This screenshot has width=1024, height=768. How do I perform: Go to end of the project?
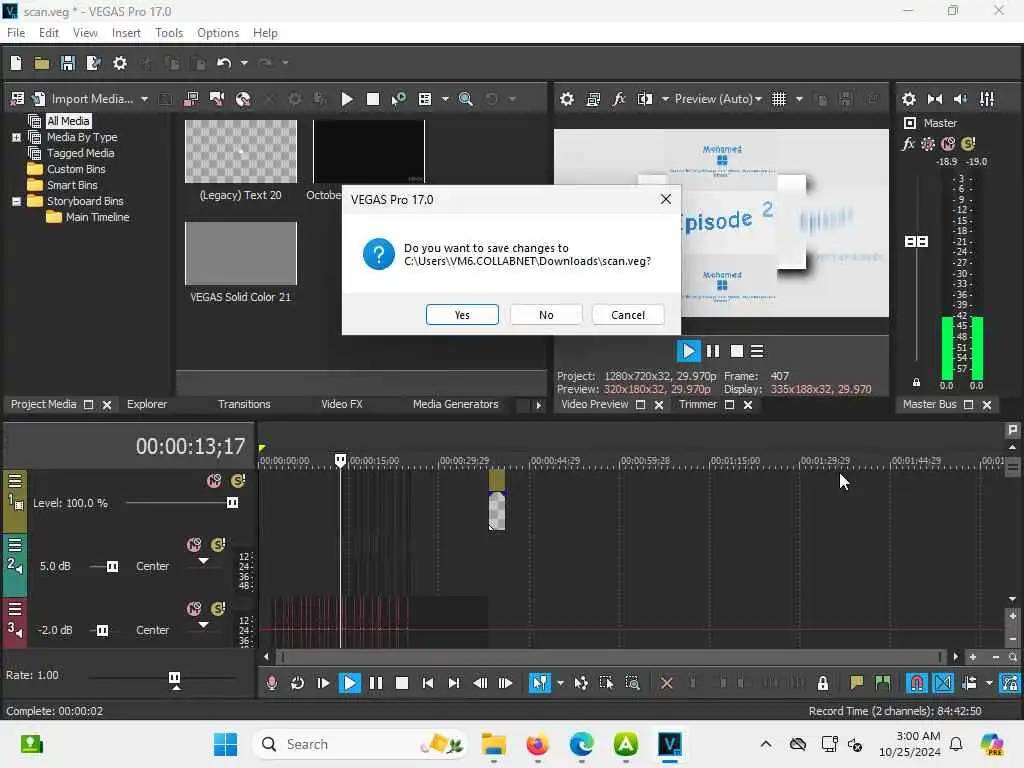point(454,683)
